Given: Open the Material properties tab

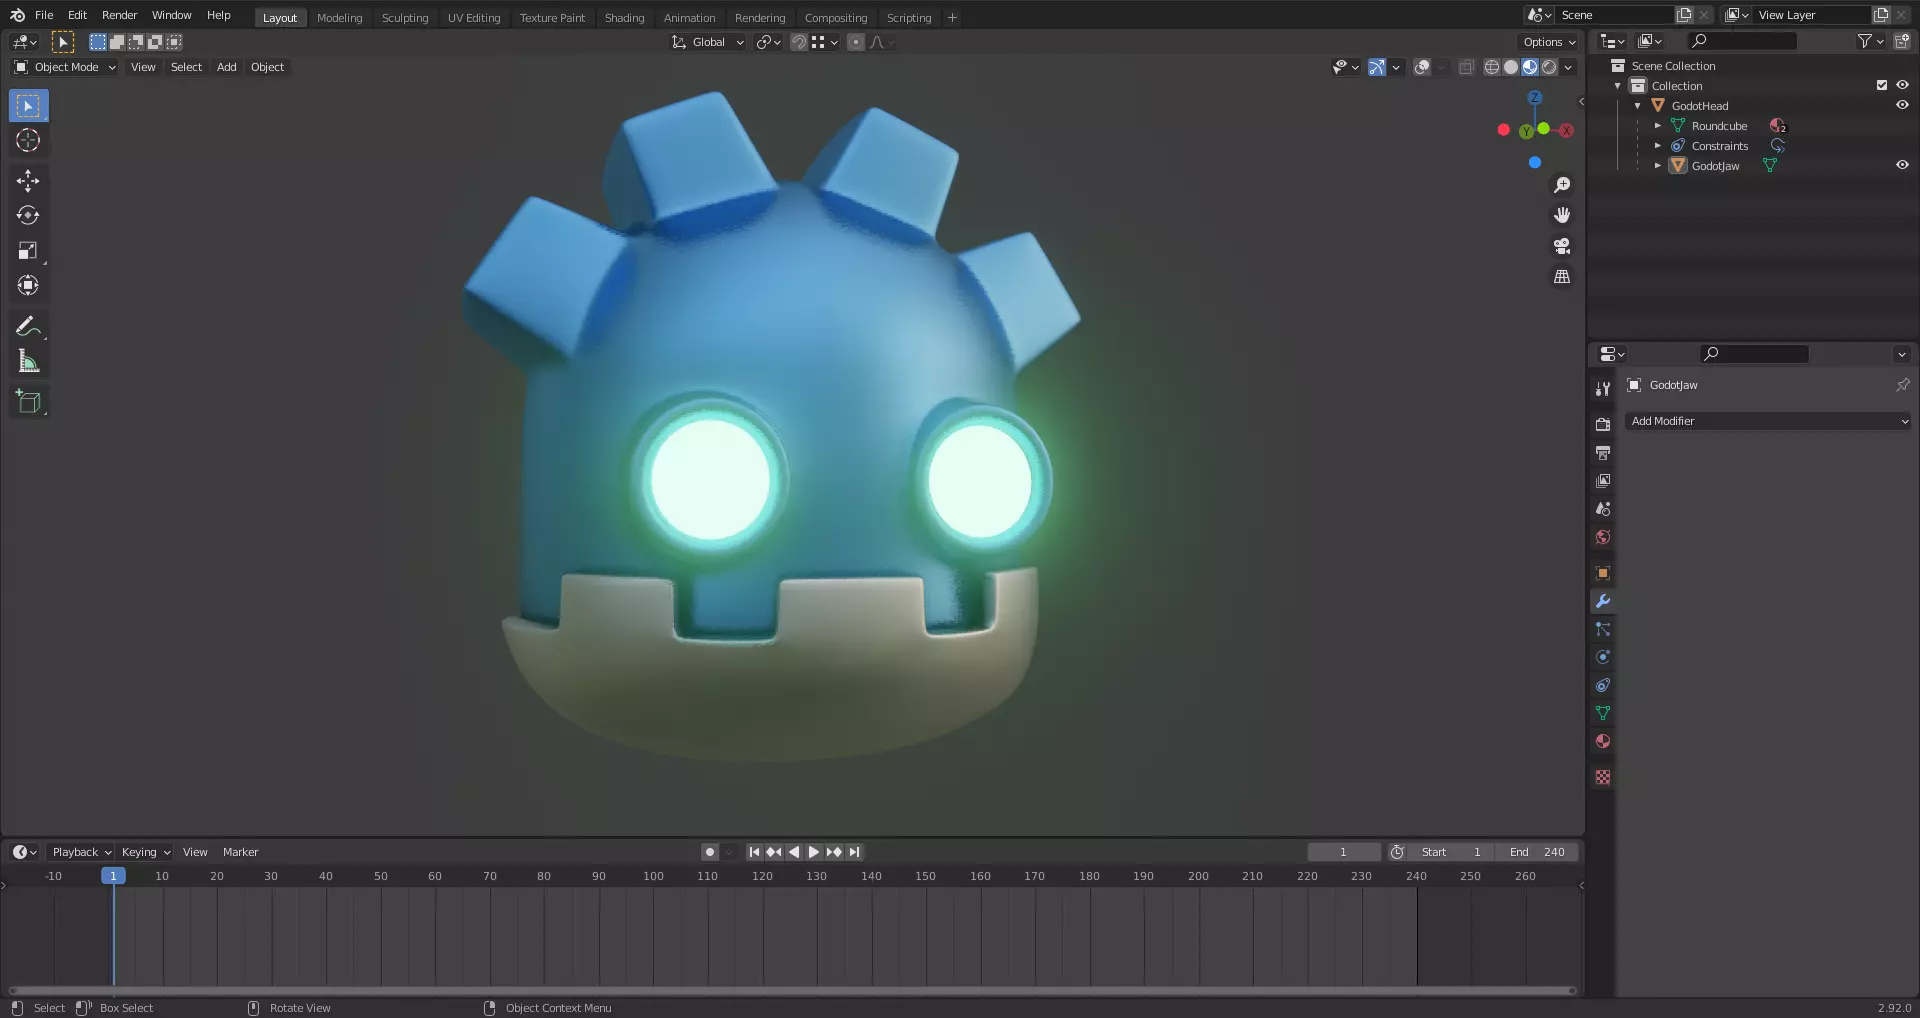Looking at the screenshot, I should pyautogui.click(x=1603, y=741).
